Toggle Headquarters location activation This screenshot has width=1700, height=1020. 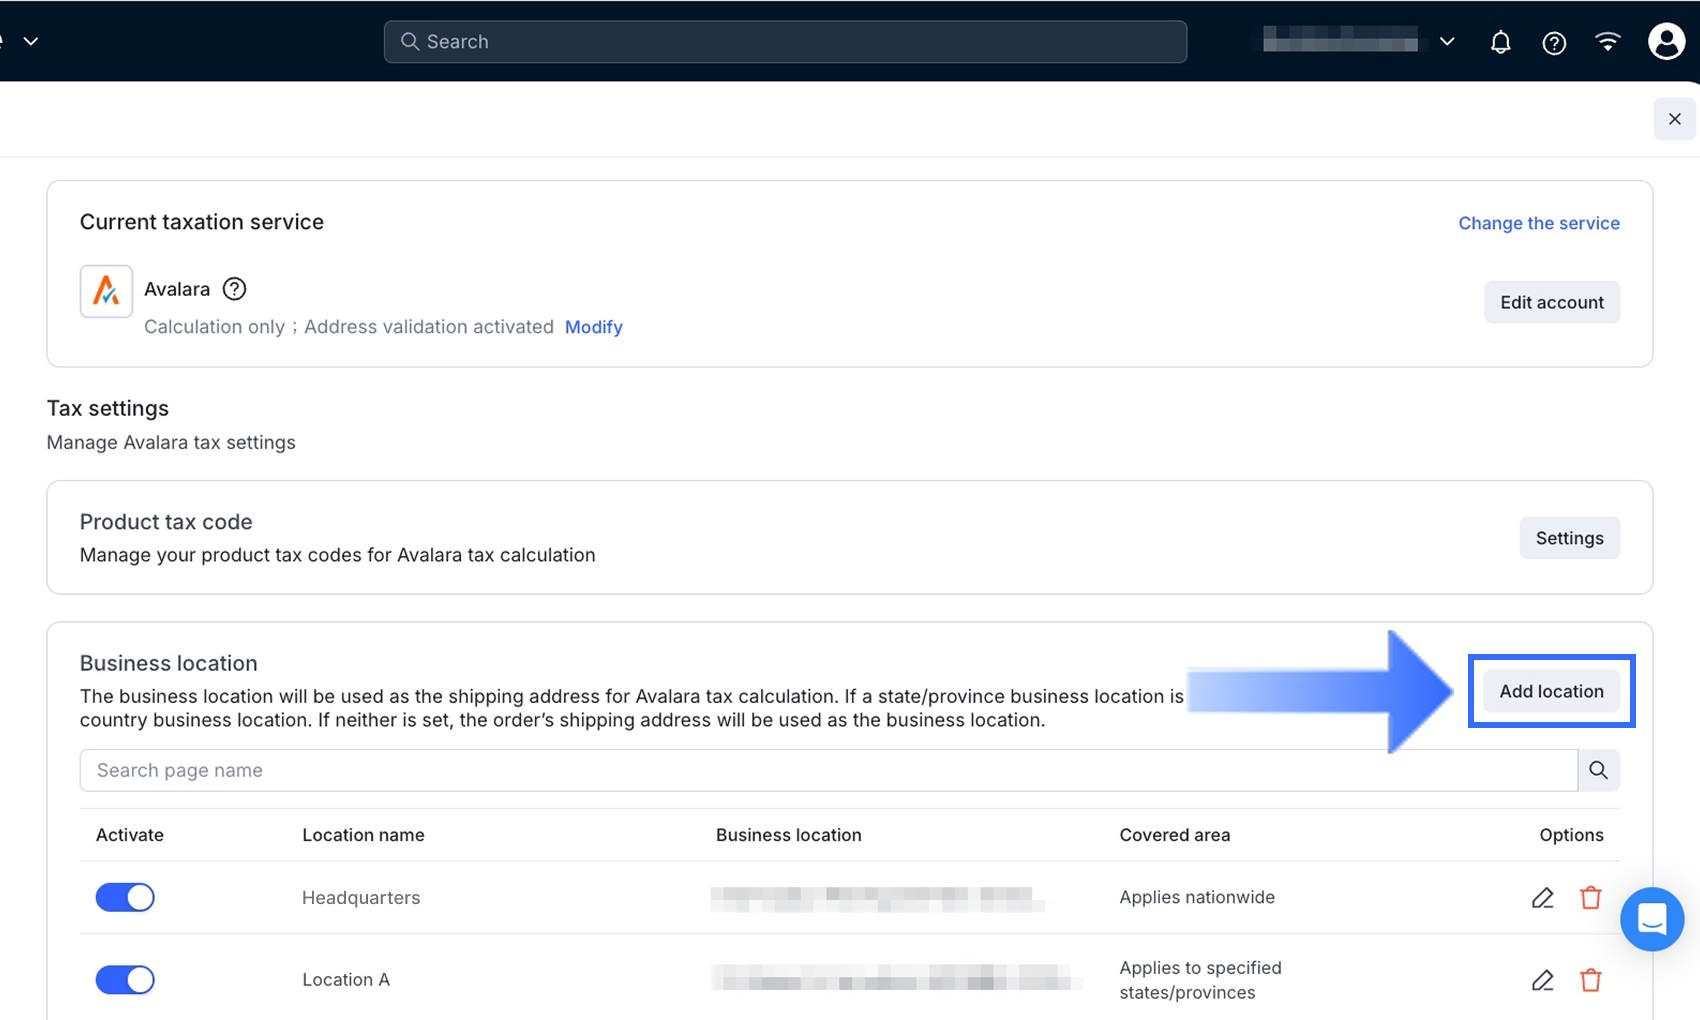125,897
